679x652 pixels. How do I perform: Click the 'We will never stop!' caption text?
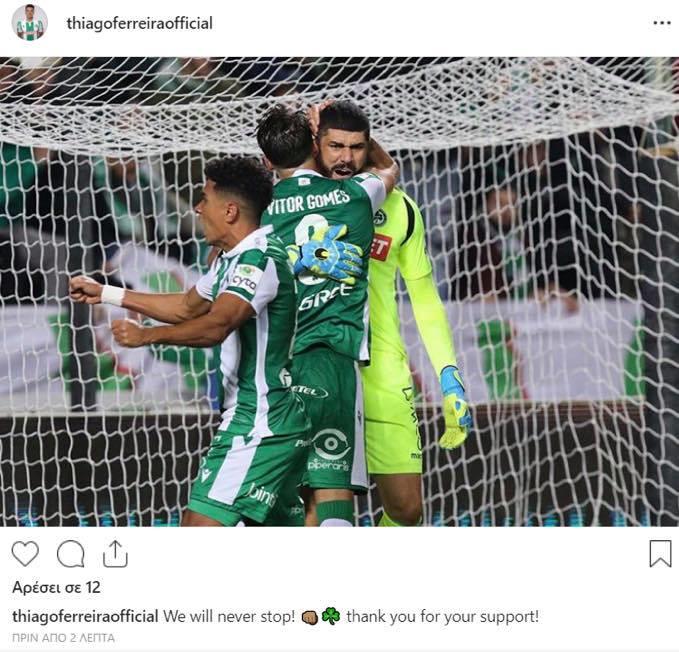point(229,616)
